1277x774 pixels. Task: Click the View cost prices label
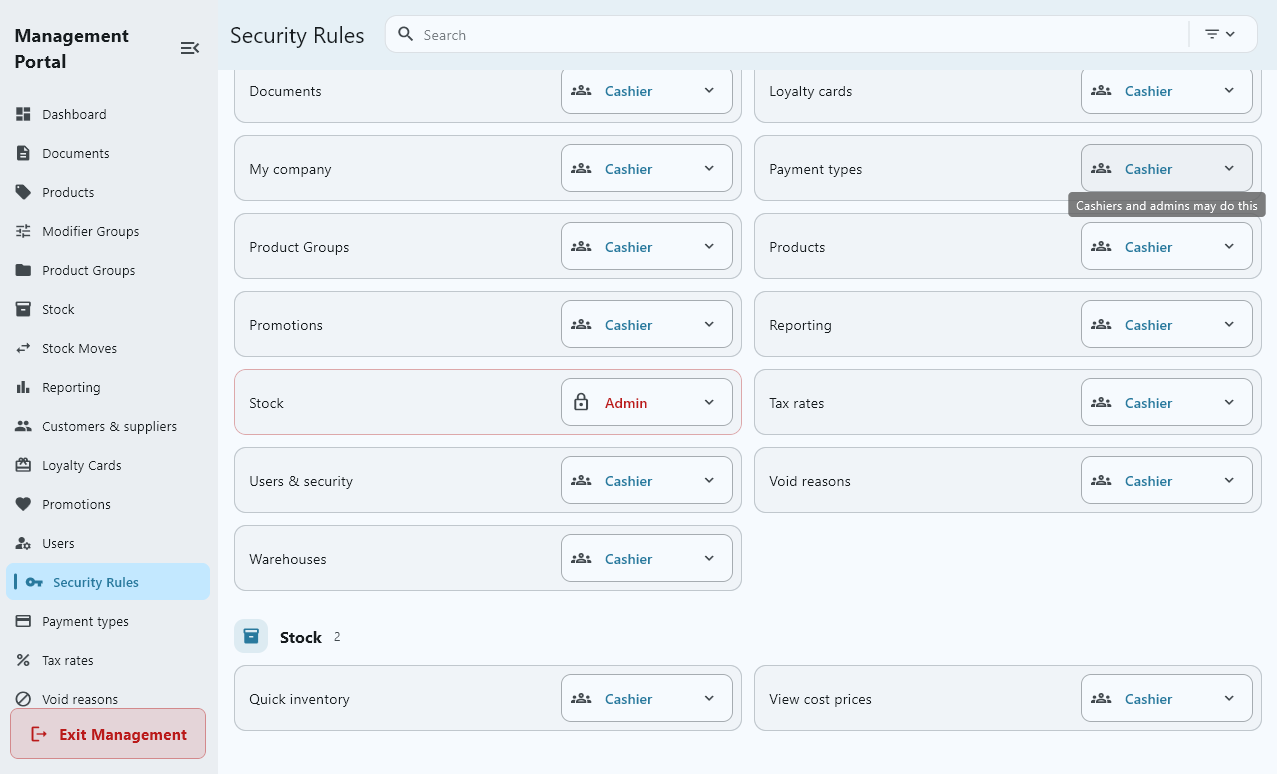[820, 699]
